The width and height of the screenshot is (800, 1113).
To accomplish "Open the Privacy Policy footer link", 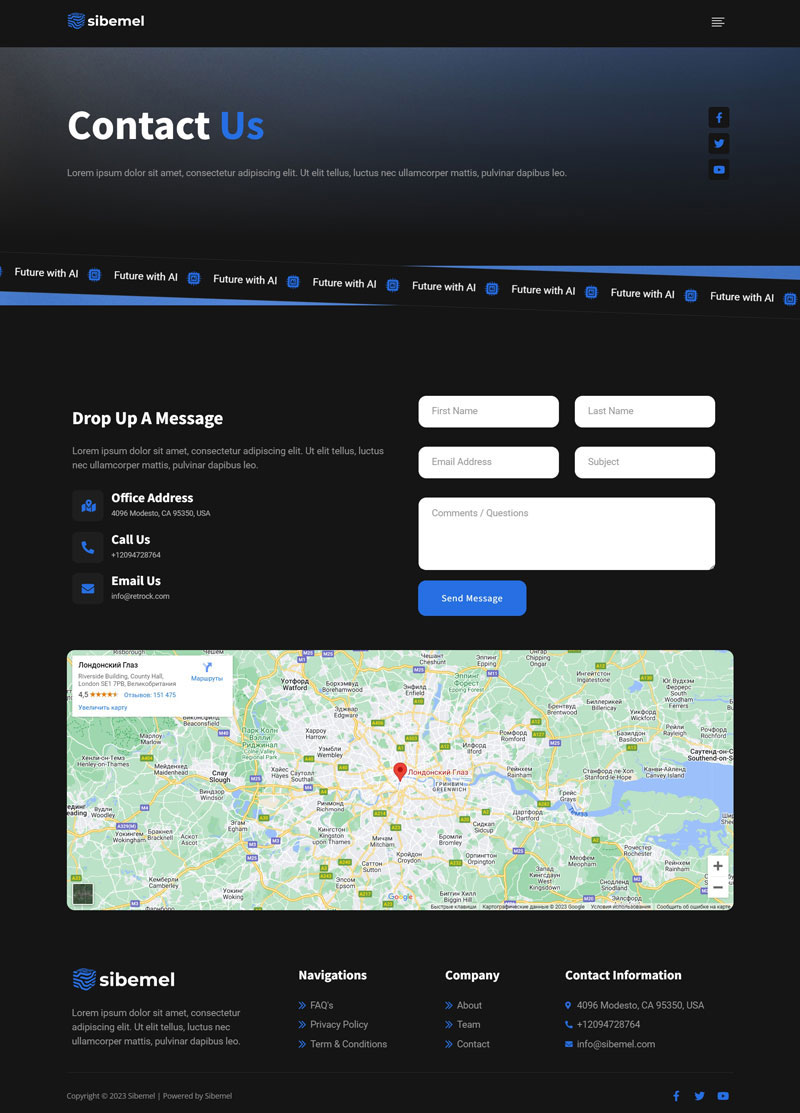I will pos(339,1024).
